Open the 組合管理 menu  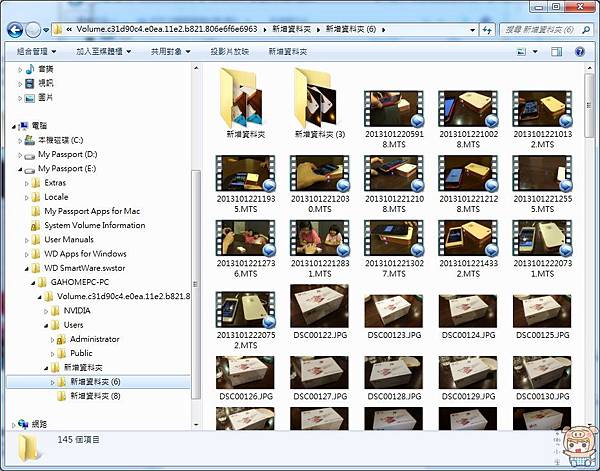coord(36,51)
